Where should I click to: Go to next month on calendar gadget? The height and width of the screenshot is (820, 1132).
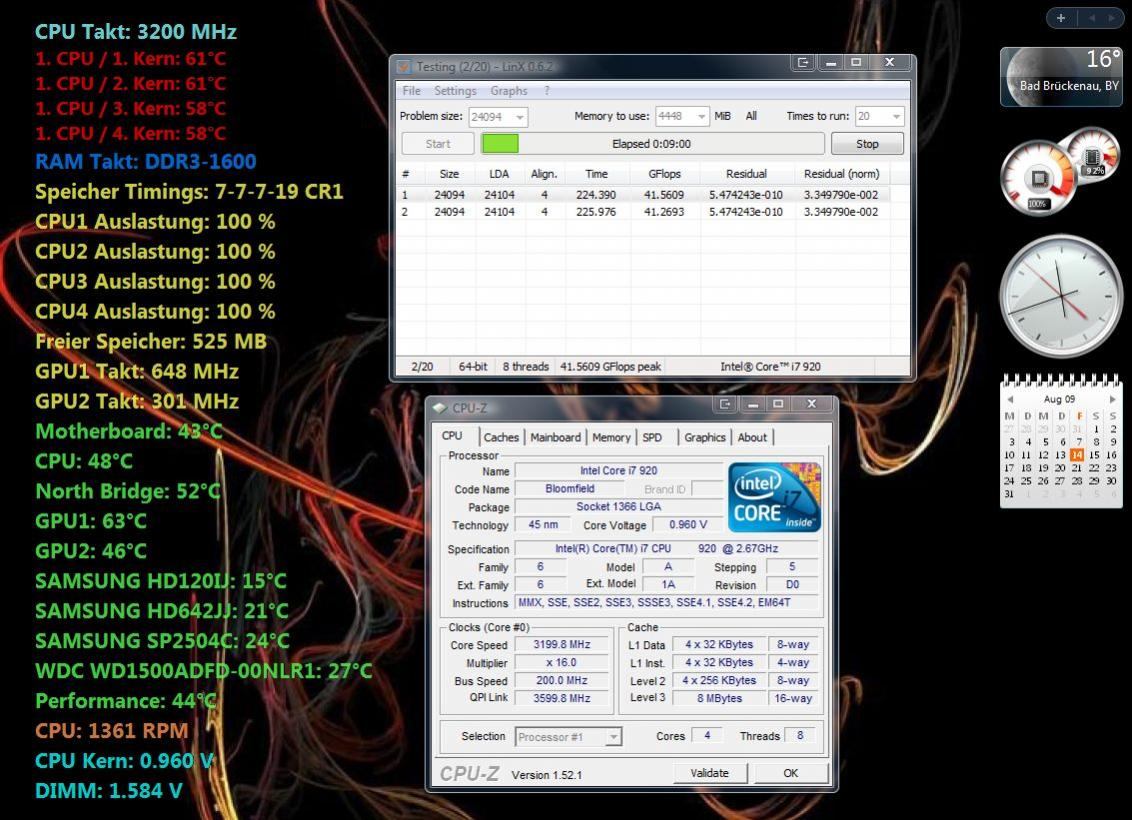tap(1113, 399)
